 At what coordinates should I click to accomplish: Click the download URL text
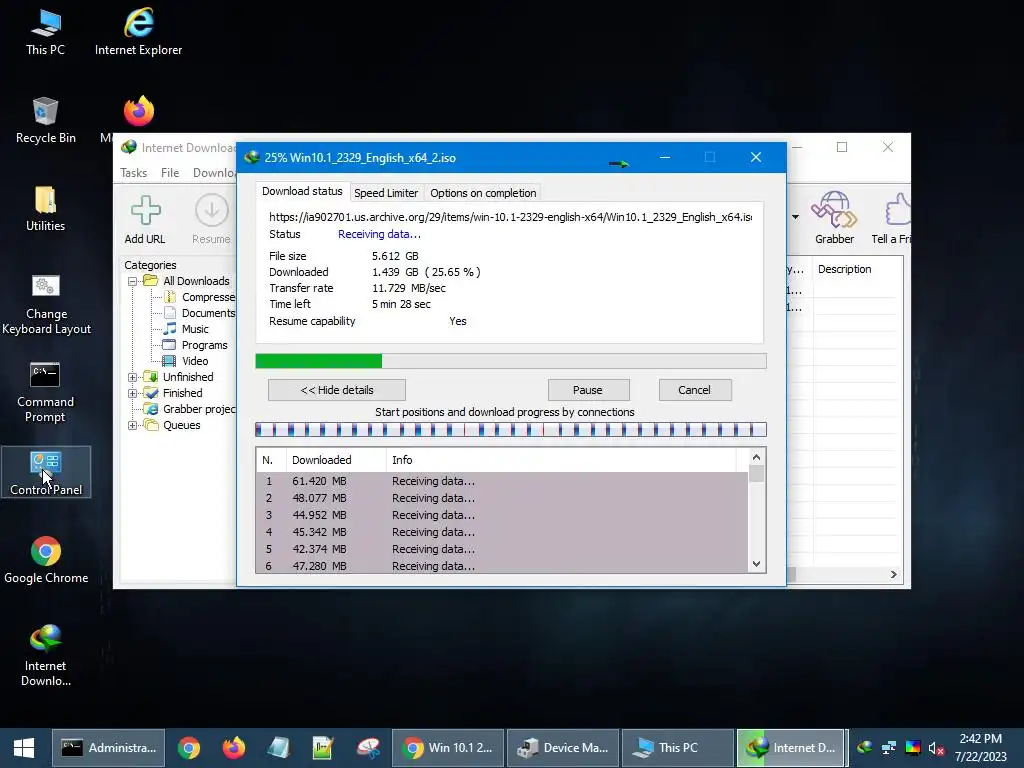[x=510, y=217]
